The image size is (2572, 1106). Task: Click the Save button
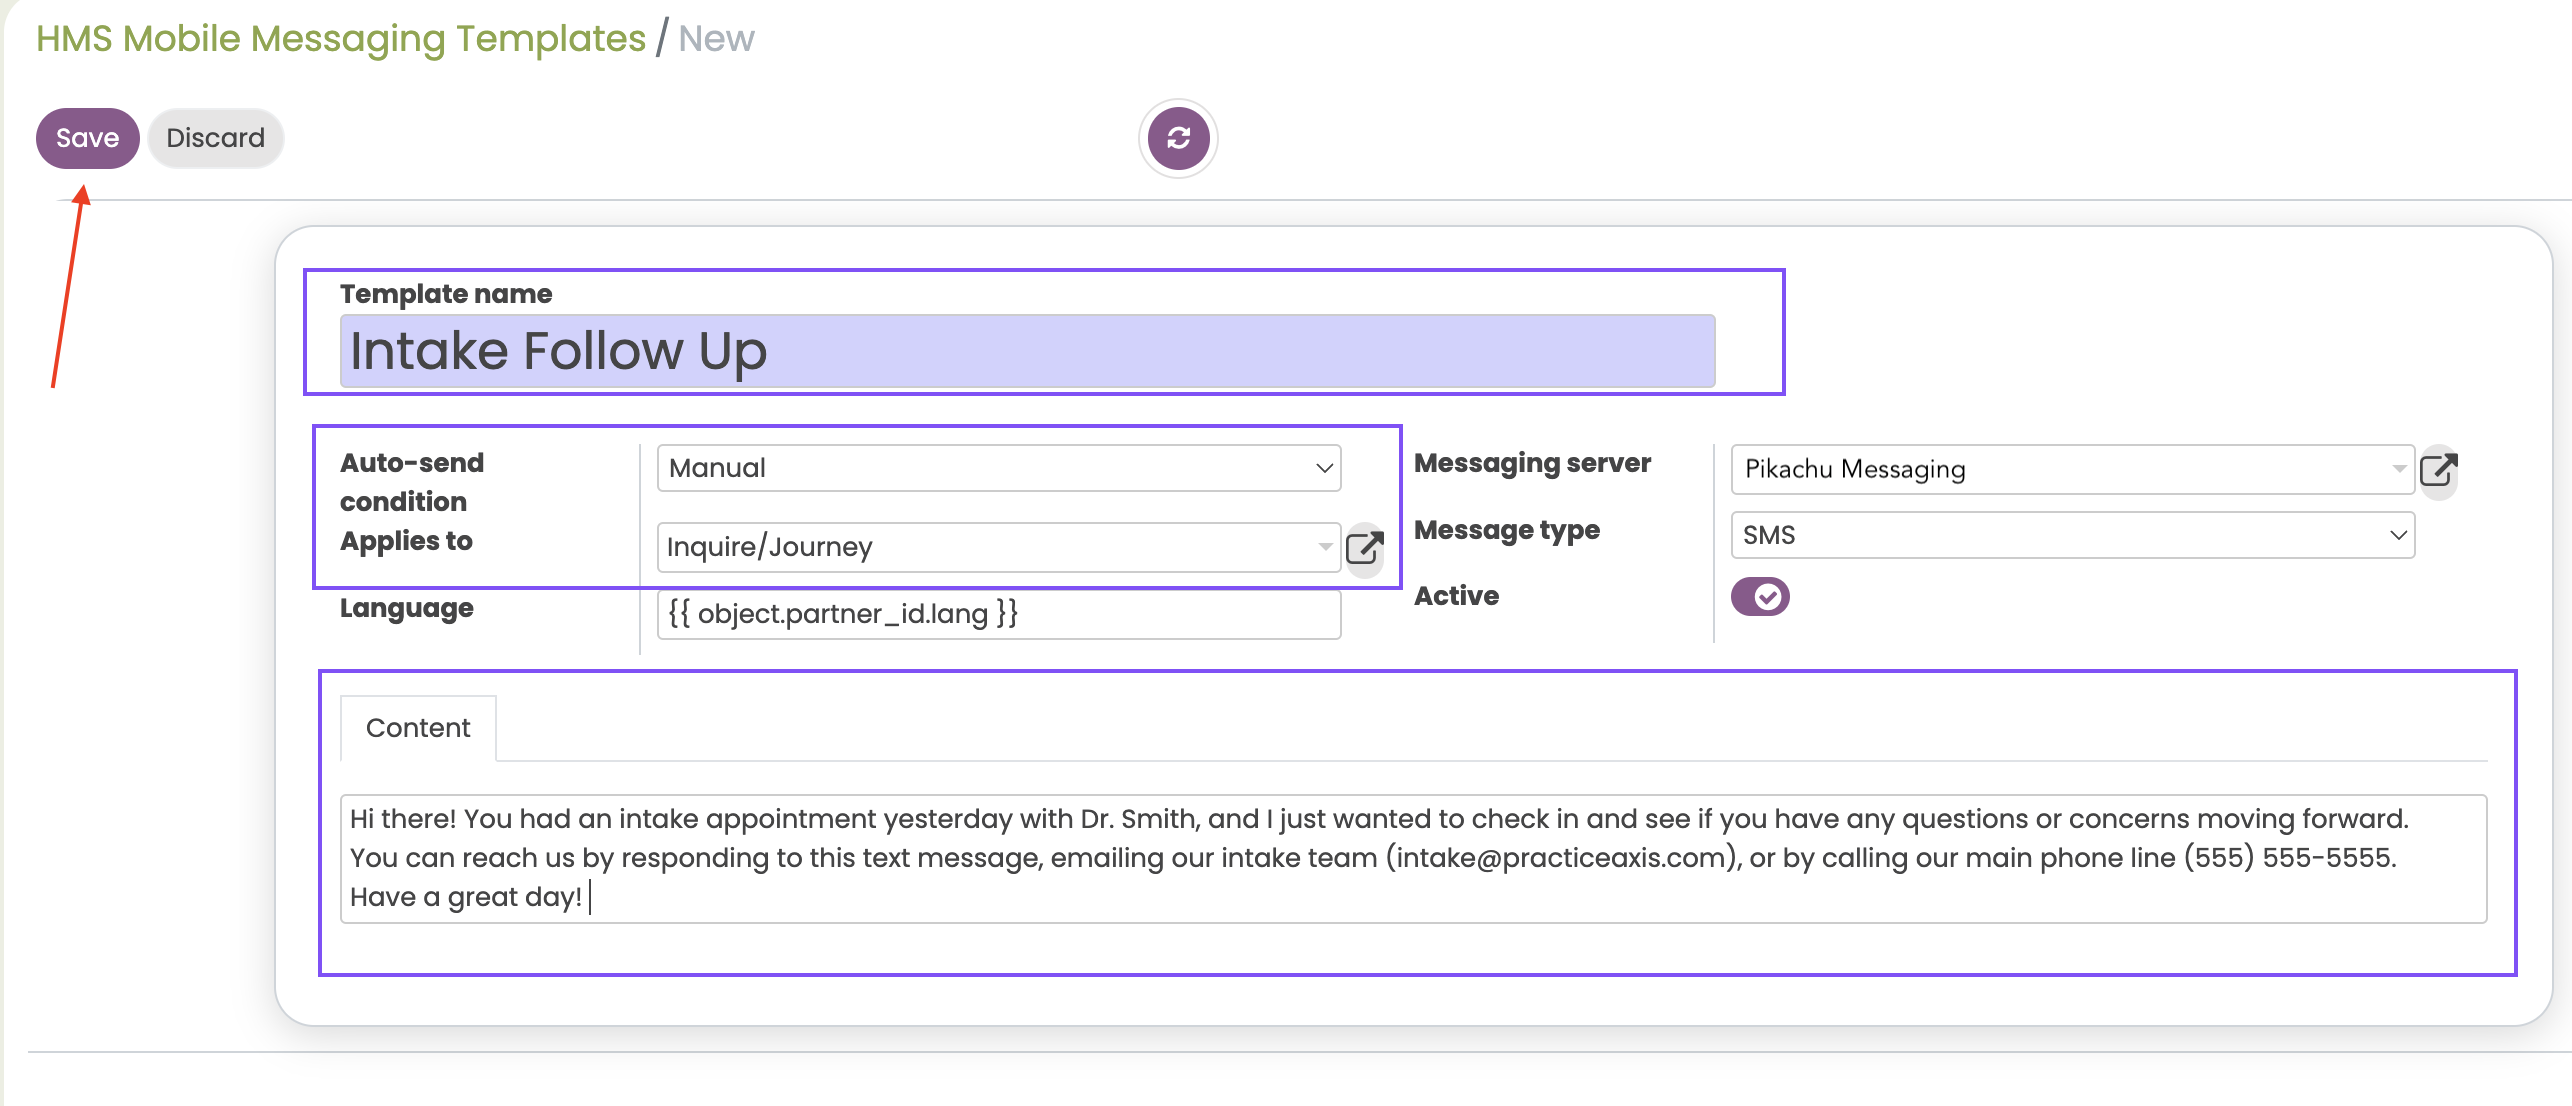[87, 138]
